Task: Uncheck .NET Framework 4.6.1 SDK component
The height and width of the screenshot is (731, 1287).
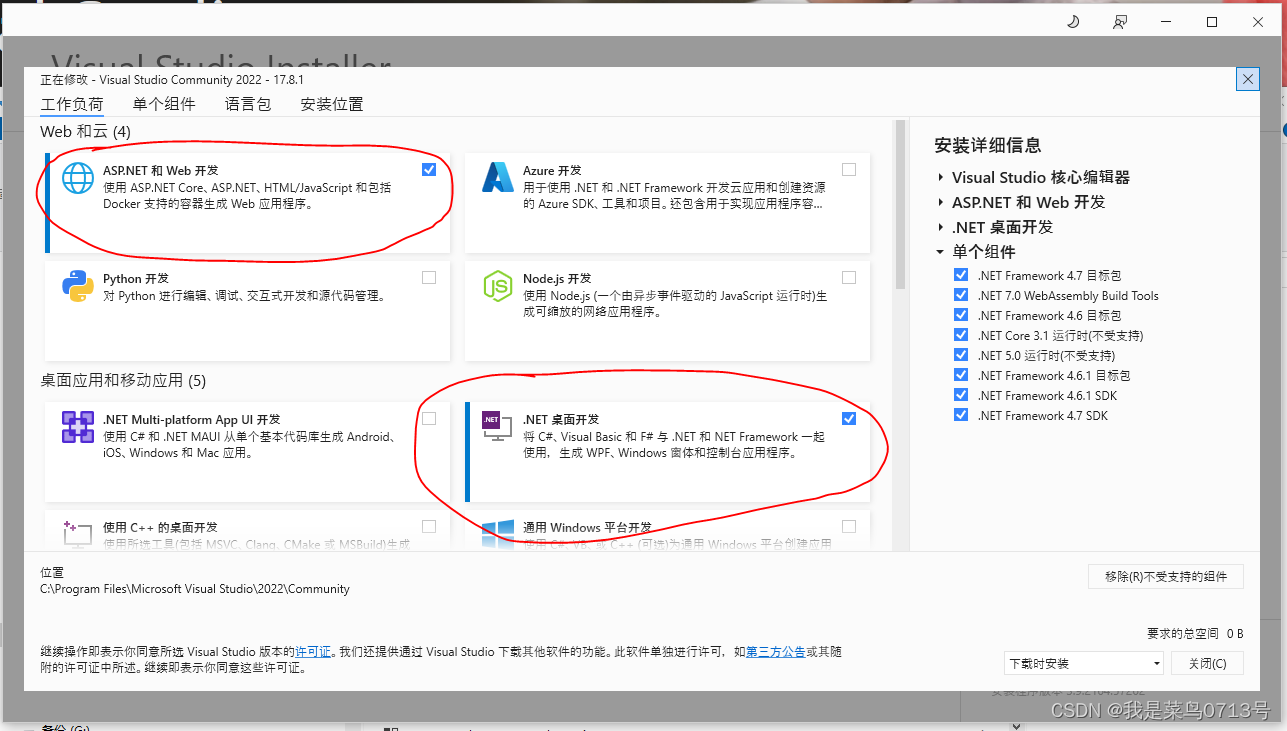Action: pyautogui.click(x=961, y=395)
